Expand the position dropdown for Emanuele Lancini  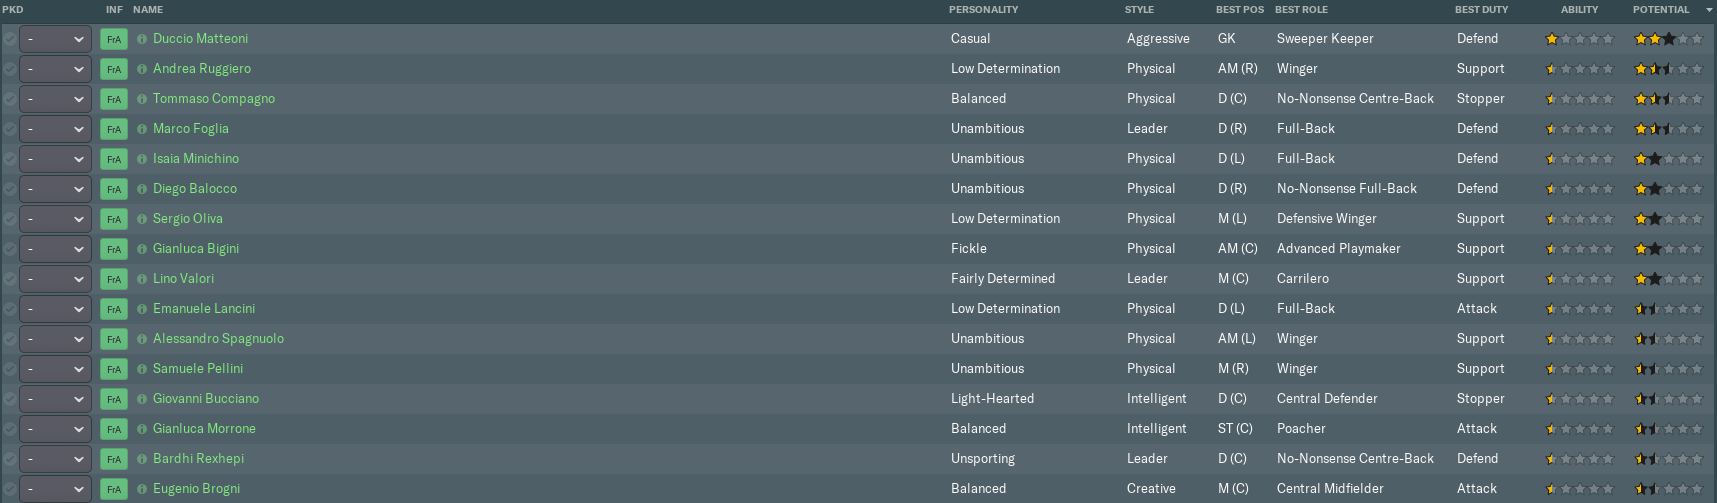point(55,309)
